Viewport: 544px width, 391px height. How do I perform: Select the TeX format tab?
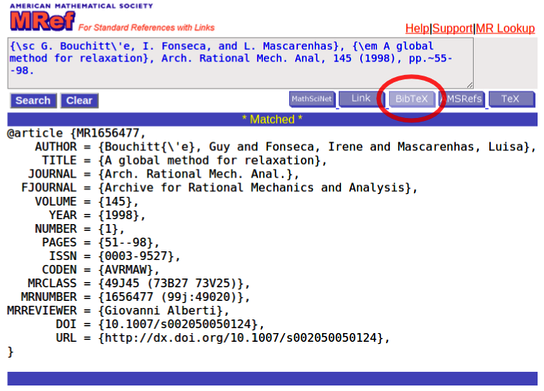(x=511, y=99)
